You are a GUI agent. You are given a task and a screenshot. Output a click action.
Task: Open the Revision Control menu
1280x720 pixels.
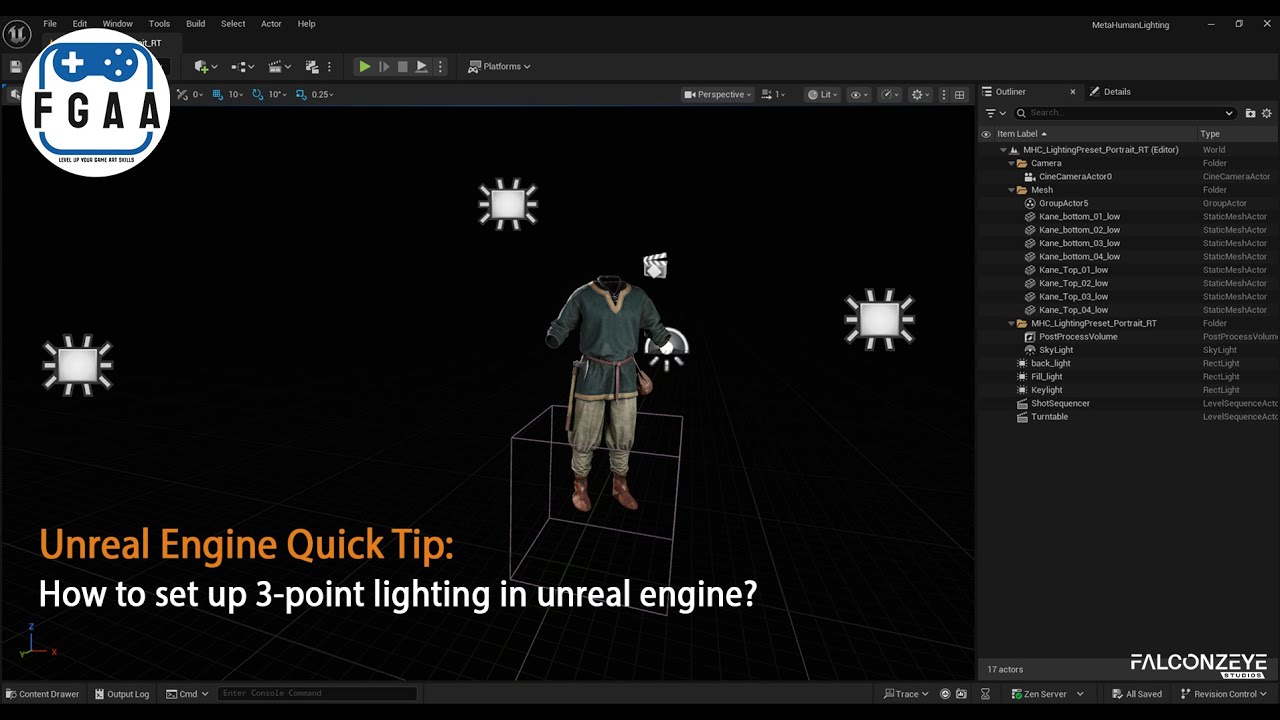click(x=1224, y=694)
